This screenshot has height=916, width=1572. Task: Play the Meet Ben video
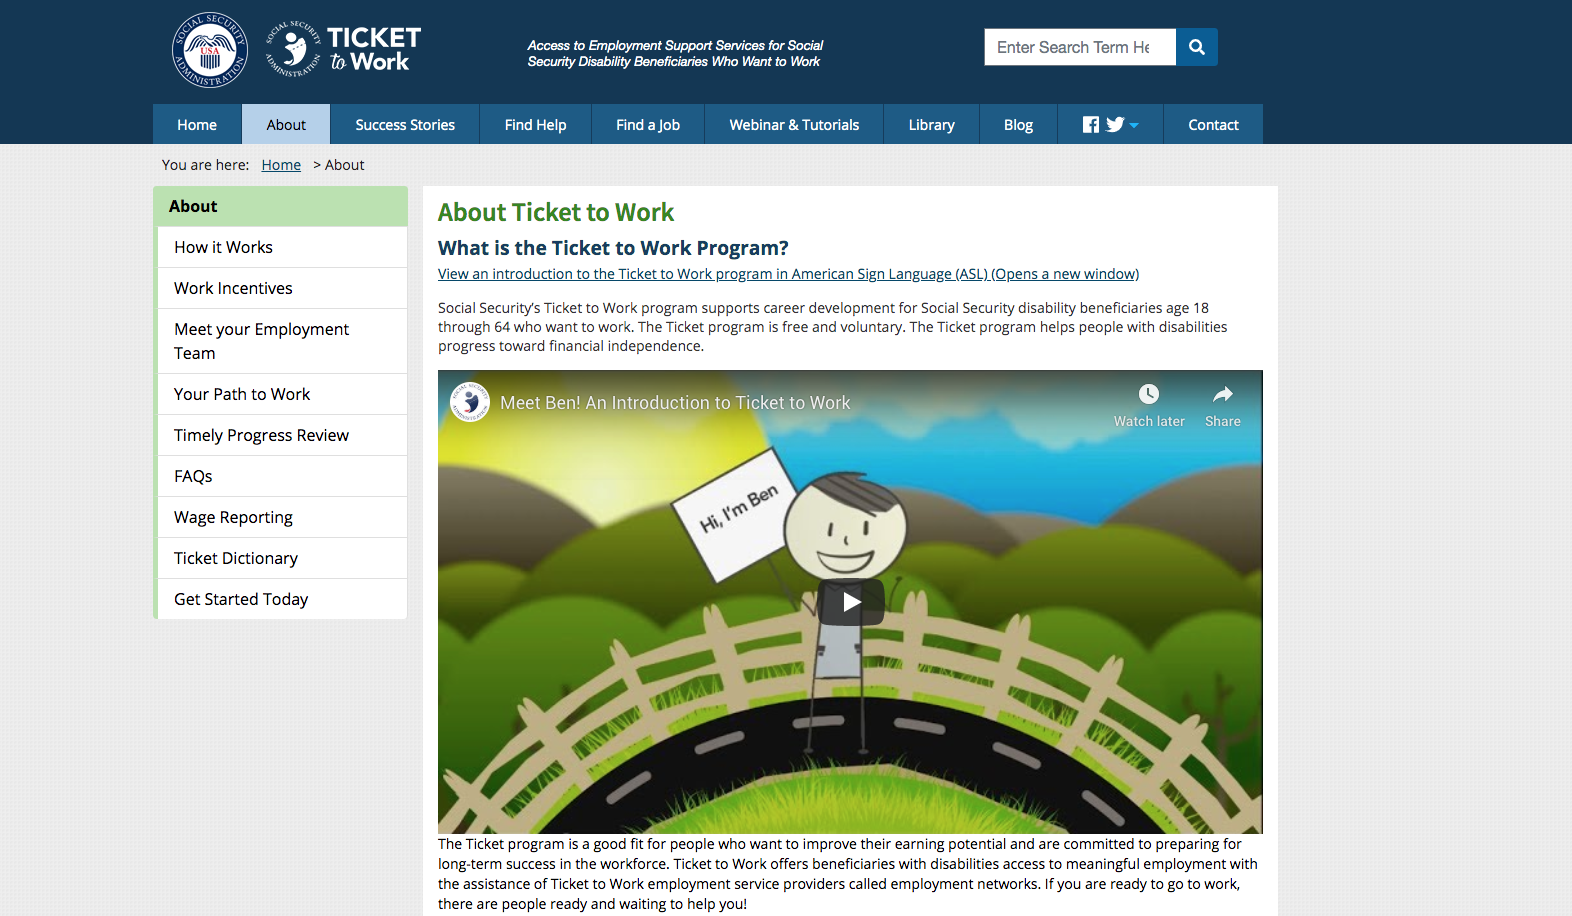(851, 602)
